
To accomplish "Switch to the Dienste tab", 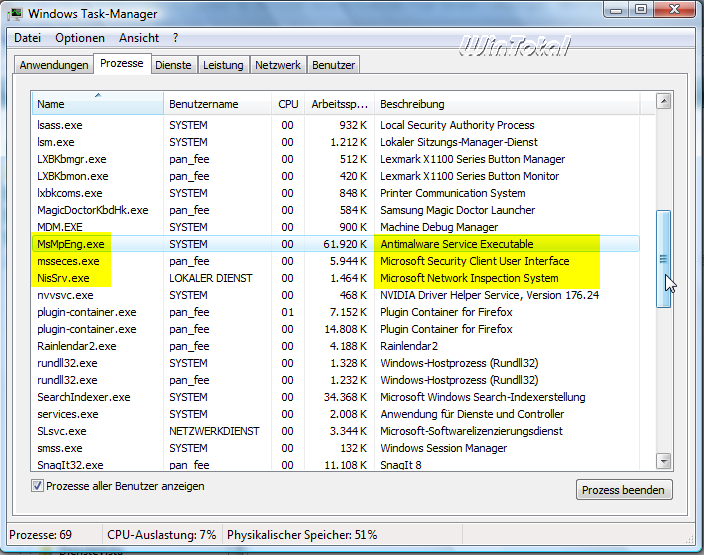I will (x=173, y=65).
